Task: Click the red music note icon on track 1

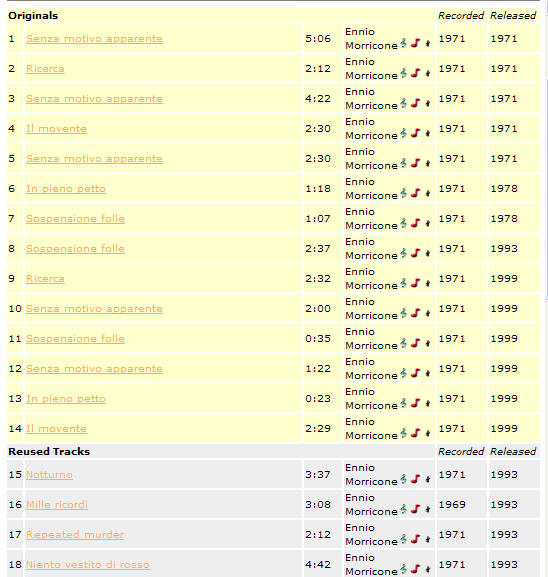Action: [x=416, y=43]
